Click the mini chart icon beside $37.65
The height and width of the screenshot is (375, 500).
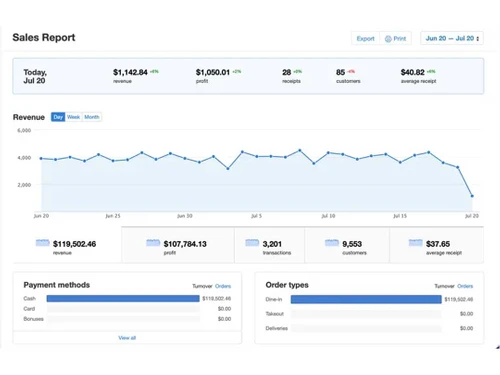click(x=415, y=243)
